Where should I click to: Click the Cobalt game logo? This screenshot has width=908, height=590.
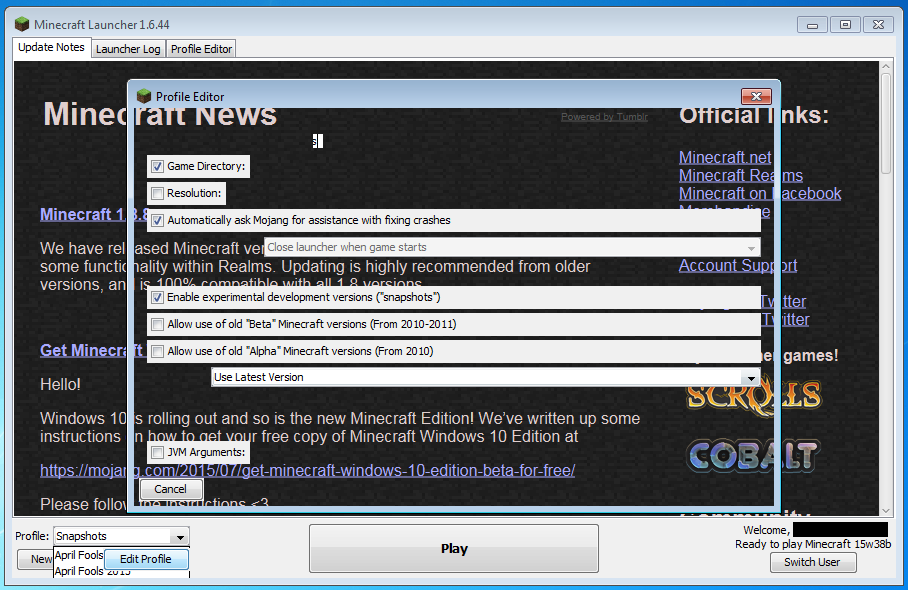753,456
